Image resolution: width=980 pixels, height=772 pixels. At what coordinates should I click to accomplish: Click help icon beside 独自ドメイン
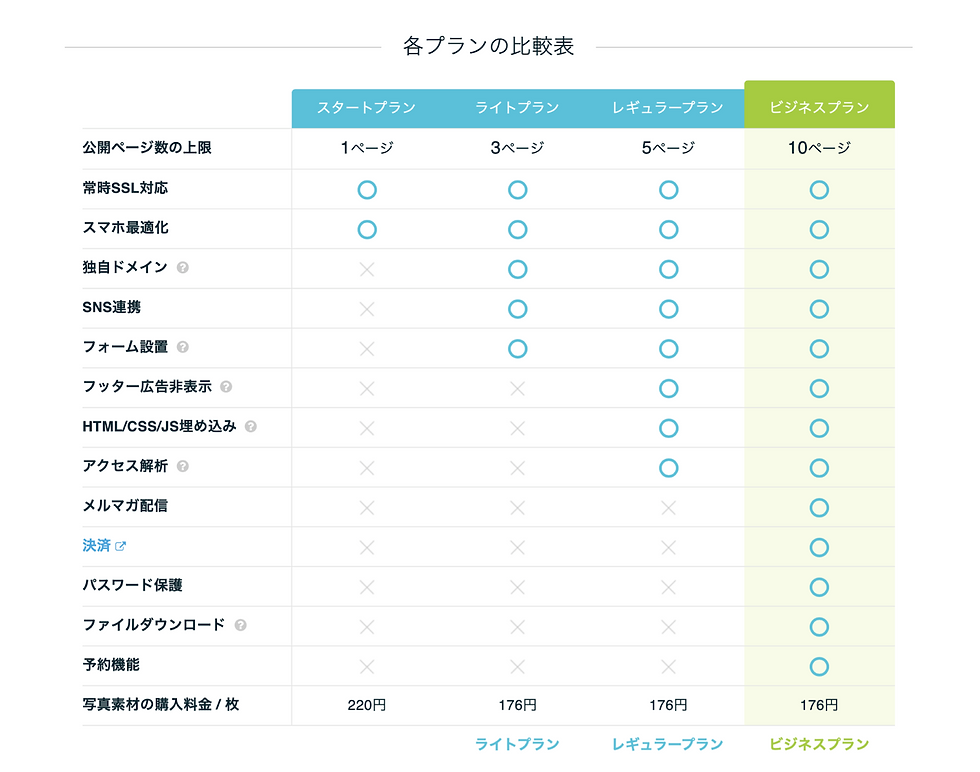coord(183,268)
